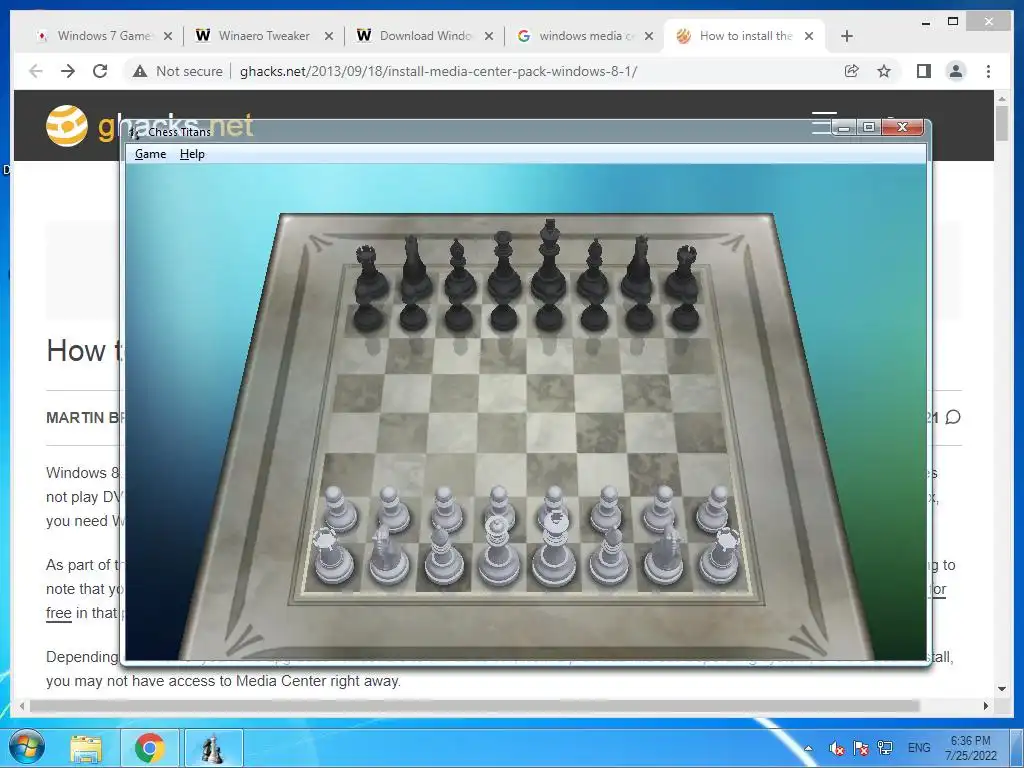1024x768 pixels.
Task: Open a new Chrome tab
Action: click(x=847, y=36)
